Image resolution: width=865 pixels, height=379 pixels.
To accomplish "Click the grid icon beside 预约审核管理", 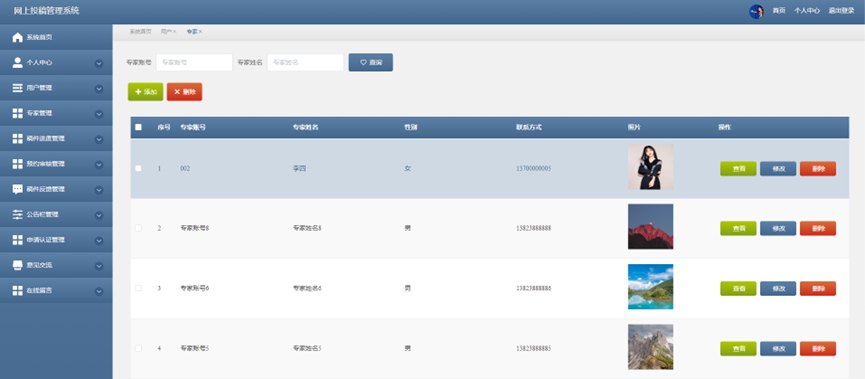I will click(18, 164).
